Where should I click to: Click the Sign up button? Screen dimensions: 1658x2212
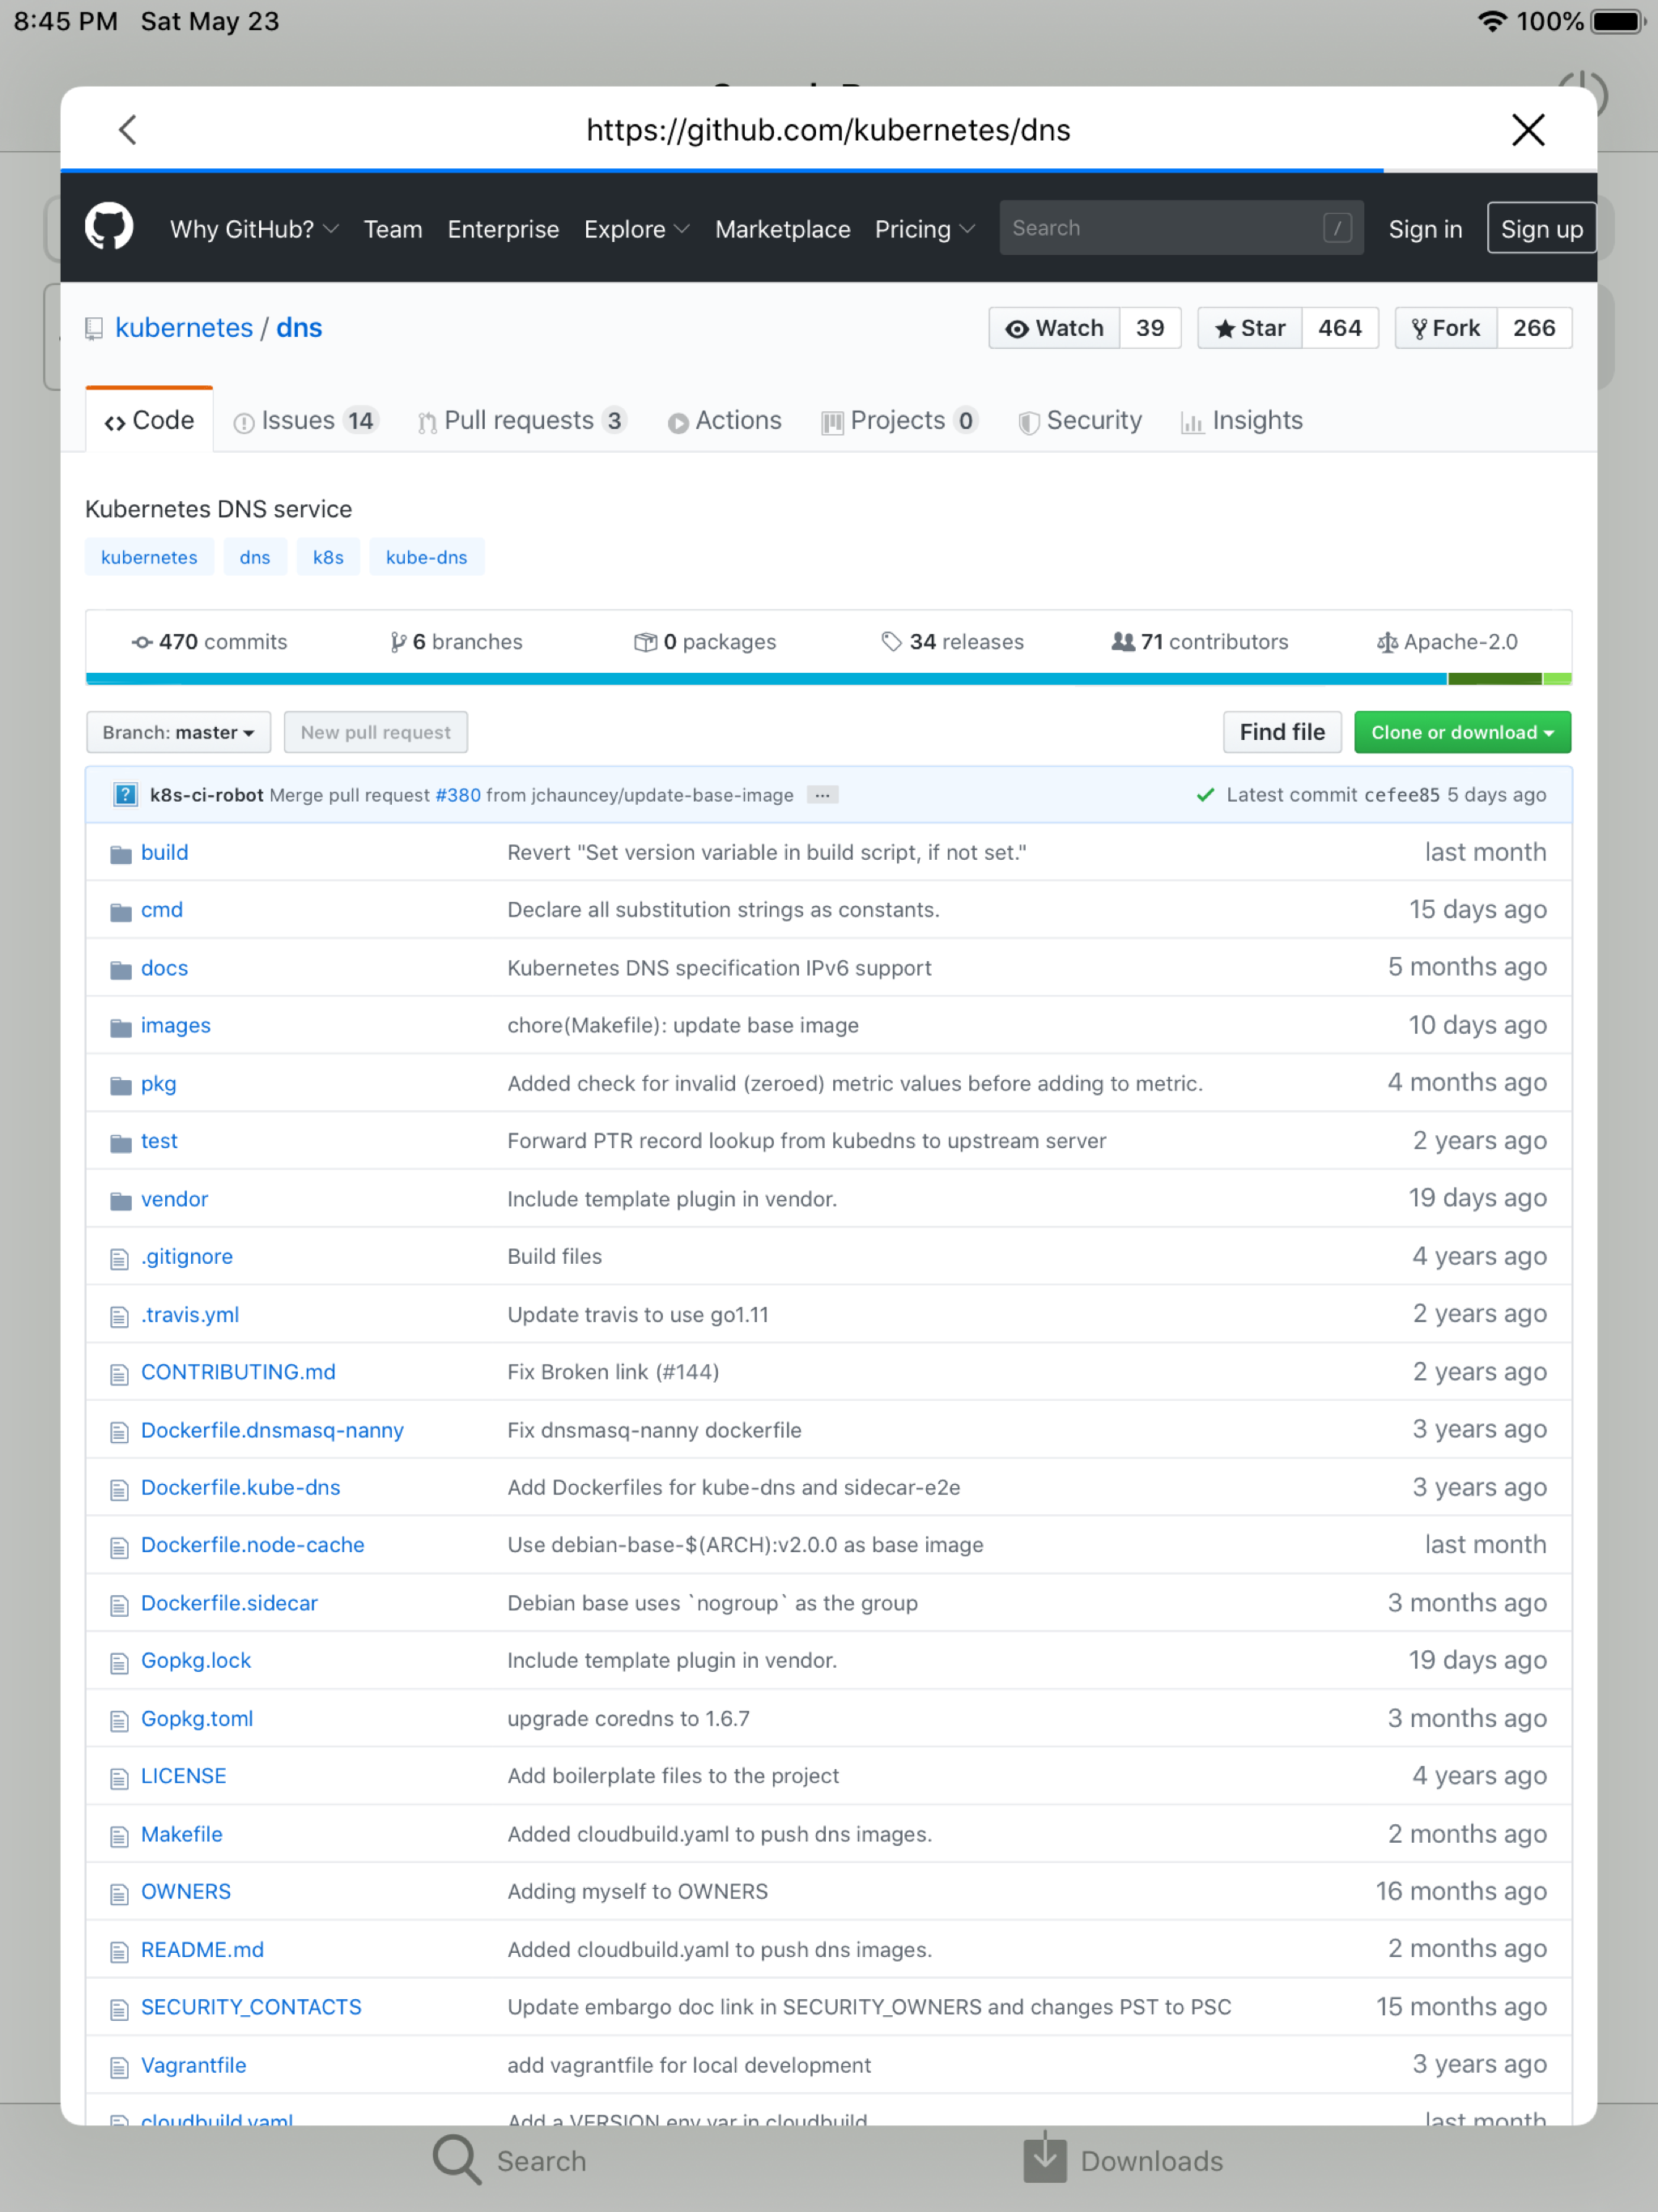1541,228
